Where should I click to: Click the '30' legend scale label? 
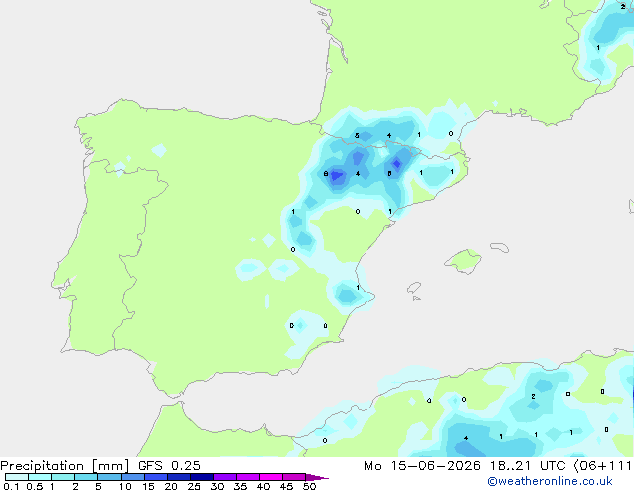(217, 486)
